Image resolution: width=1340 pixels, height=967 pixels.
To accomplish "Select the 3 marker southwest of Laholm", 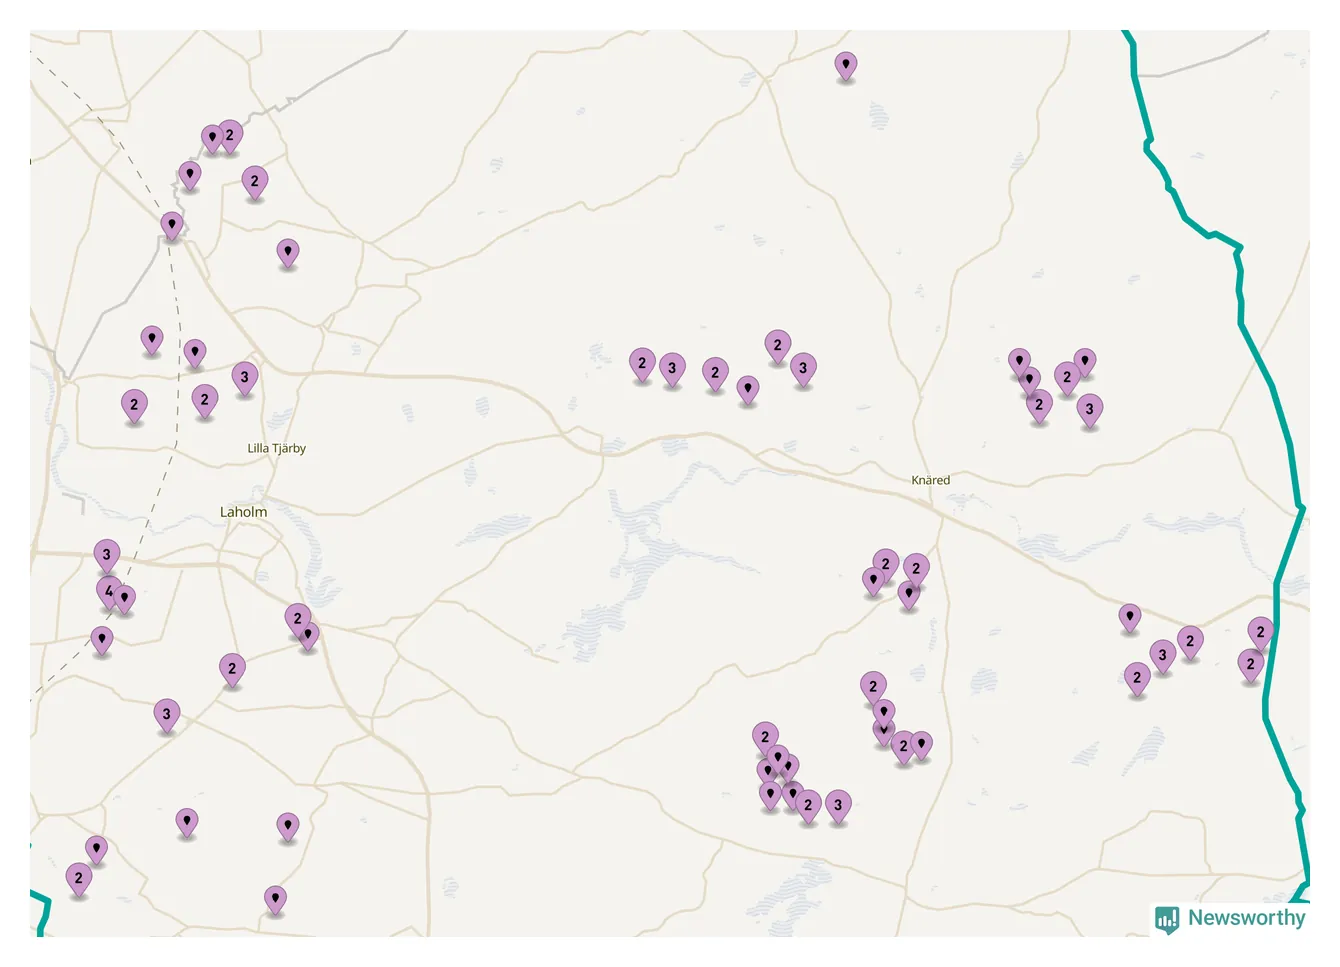I will coord(167,715).
